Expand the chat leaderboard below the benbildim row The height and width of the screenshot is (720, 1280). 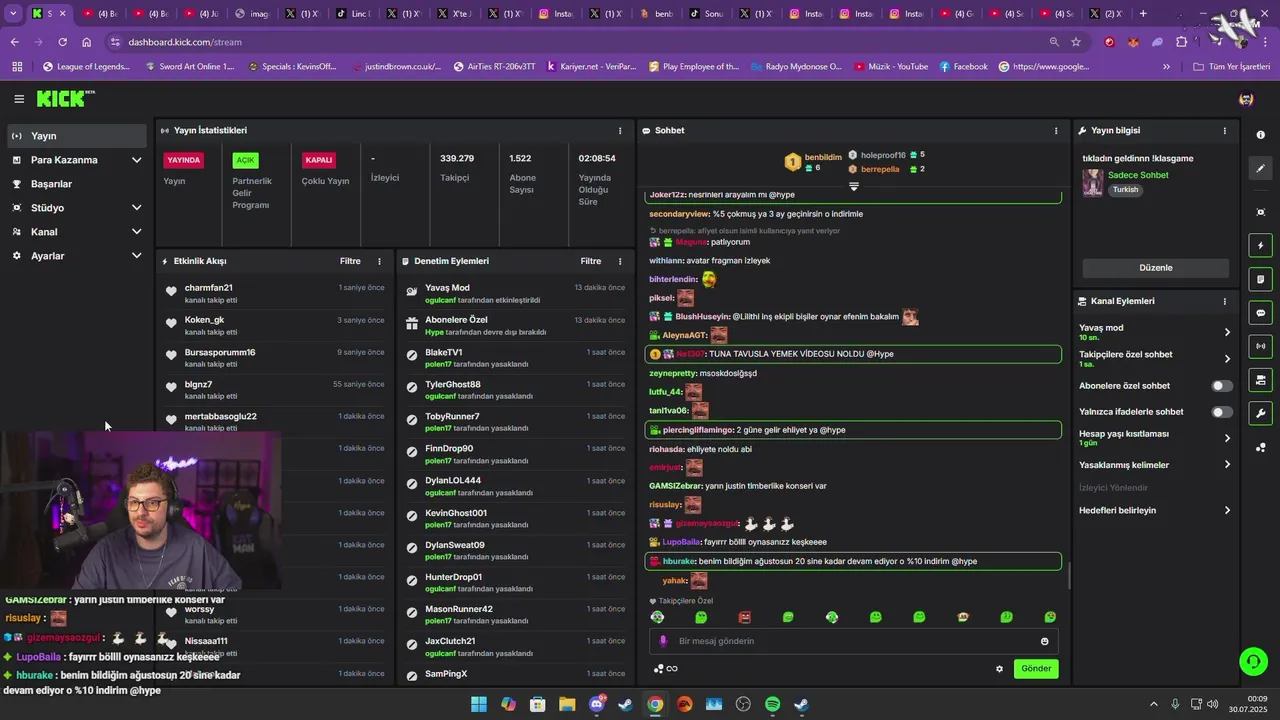pos(854,186)
